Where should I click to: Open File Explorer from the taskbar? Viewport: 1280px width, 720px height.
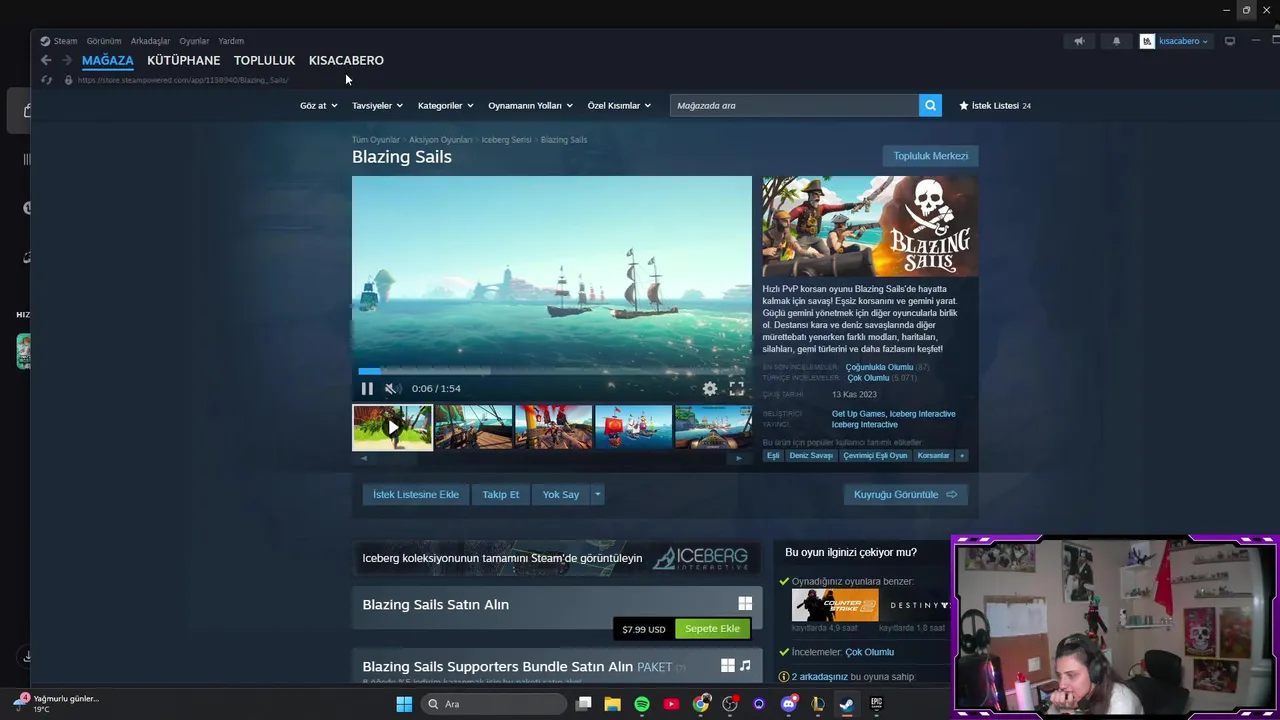point(612,704)
